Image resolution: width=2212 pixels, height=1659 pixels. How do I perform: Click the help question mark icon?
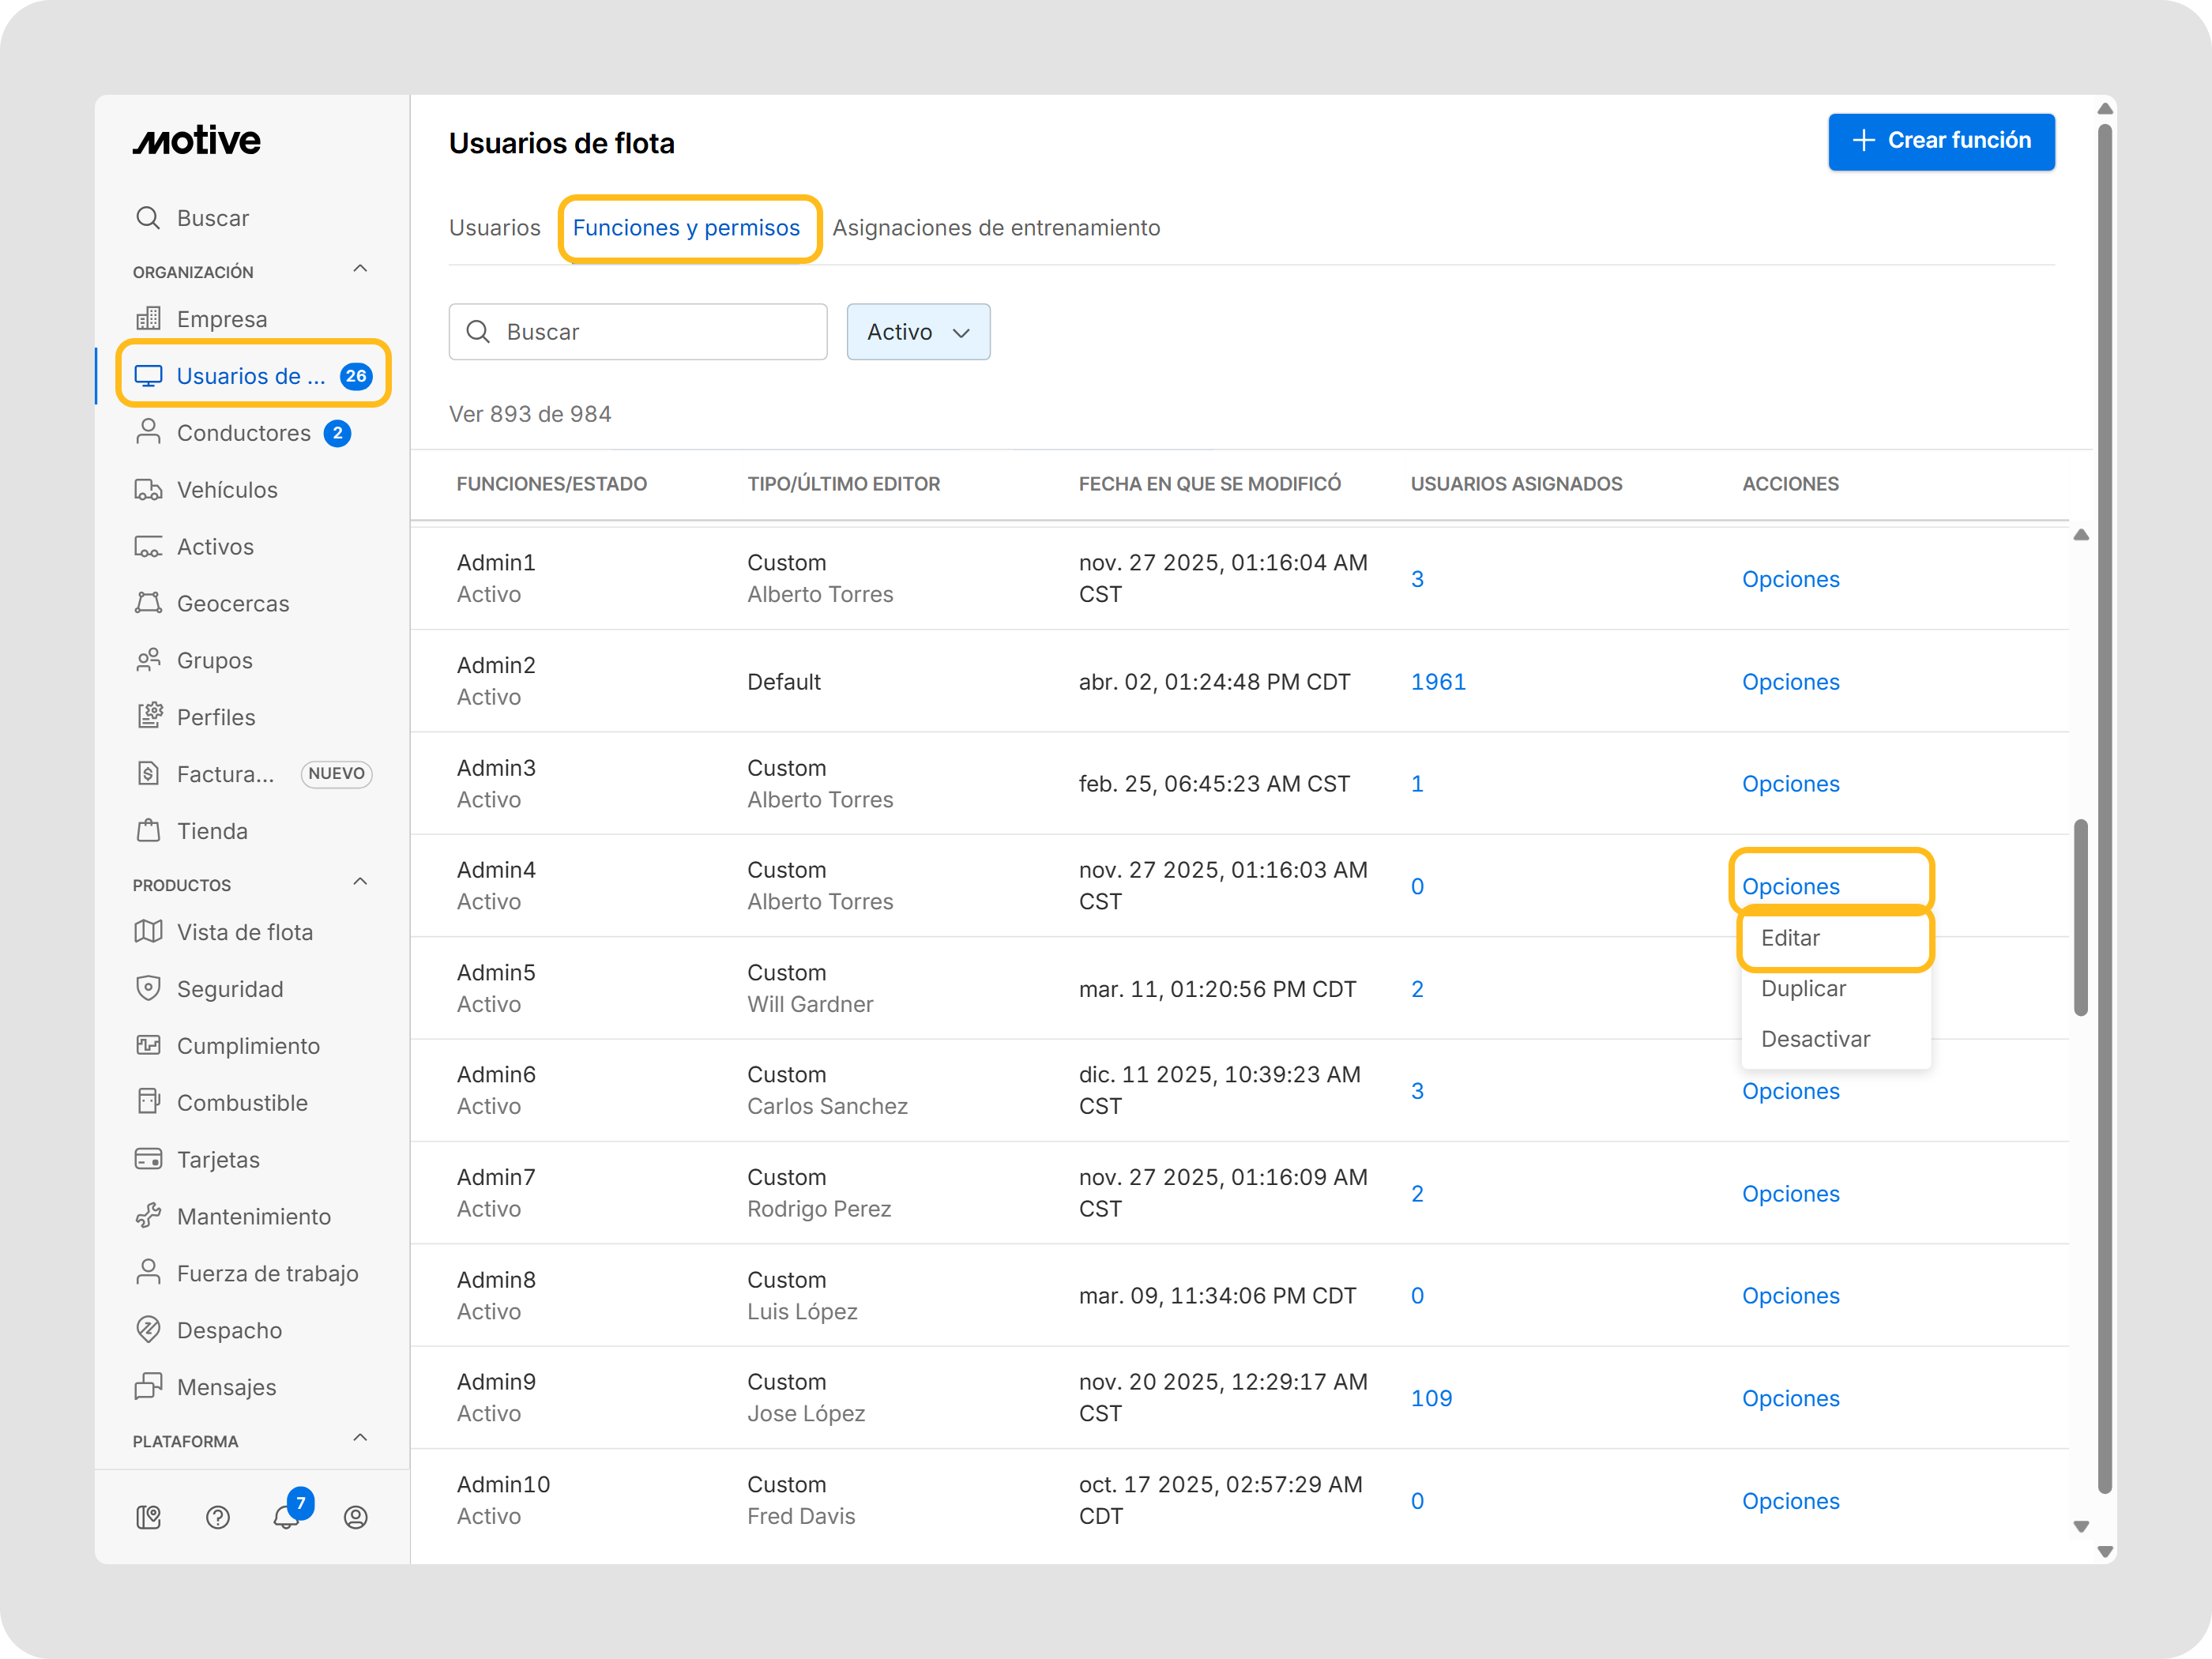click(x=218, y=1517)
